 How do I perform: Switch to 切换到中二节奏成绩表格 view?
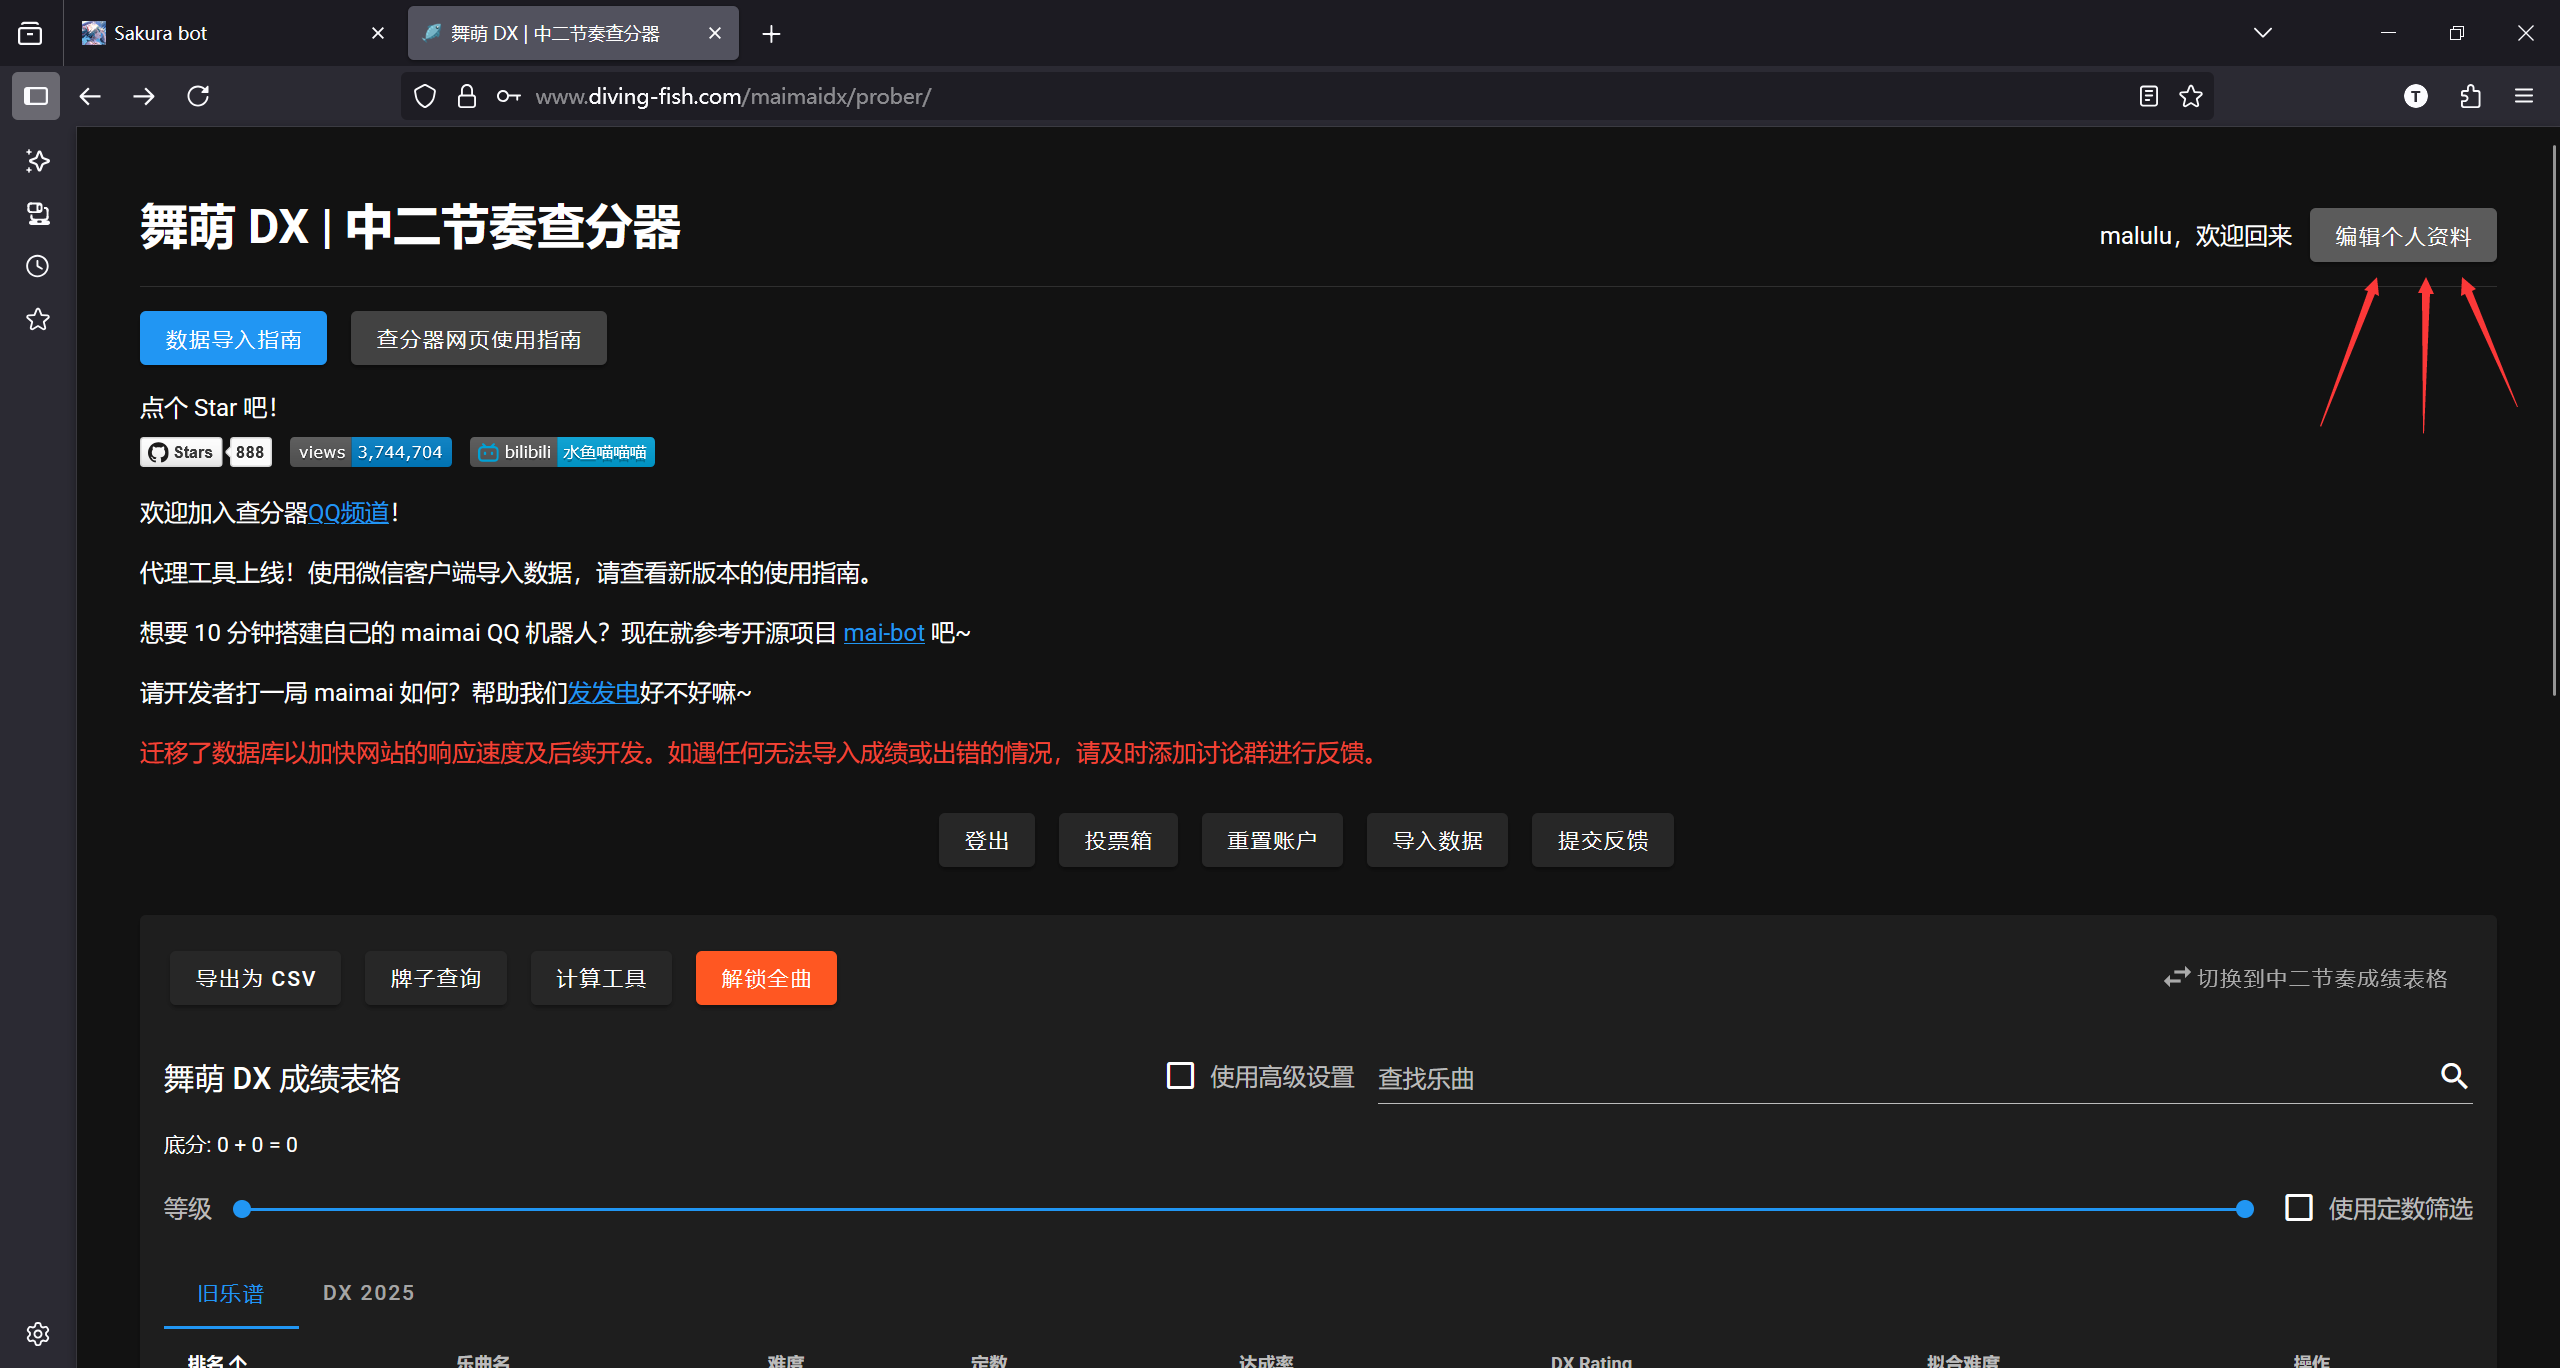point(2305,978)
